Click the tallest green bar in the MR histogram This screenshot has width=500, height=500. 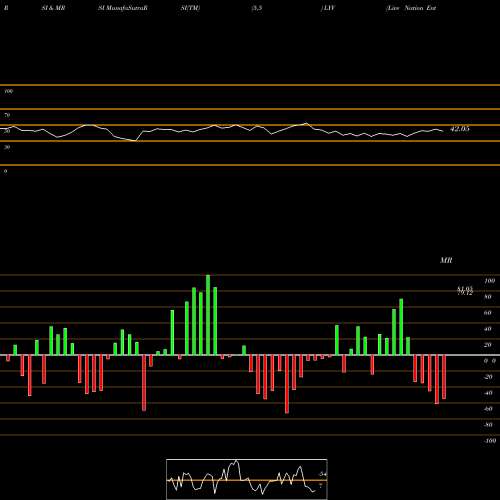pos(208,315)
